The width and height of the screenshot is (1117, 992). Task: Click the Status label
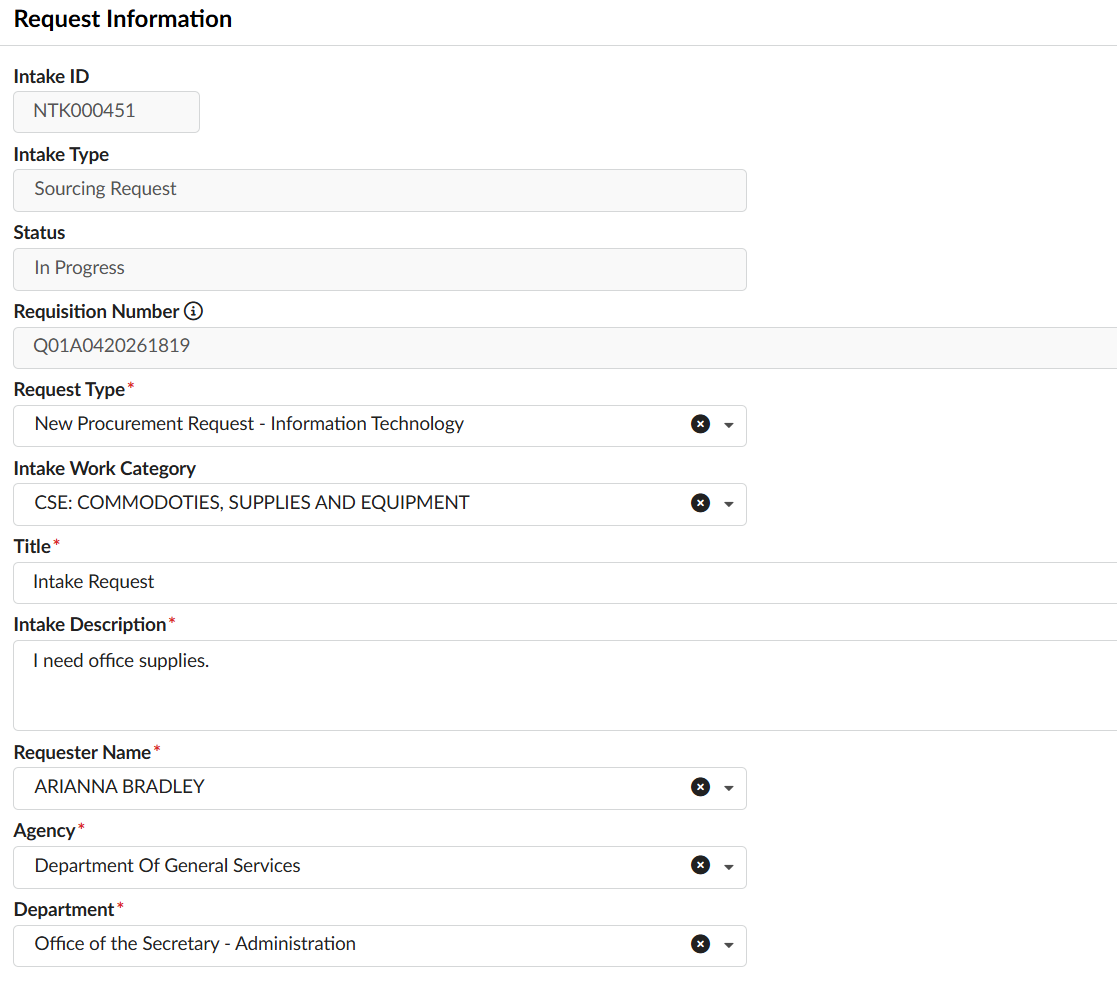click(39, 233)
